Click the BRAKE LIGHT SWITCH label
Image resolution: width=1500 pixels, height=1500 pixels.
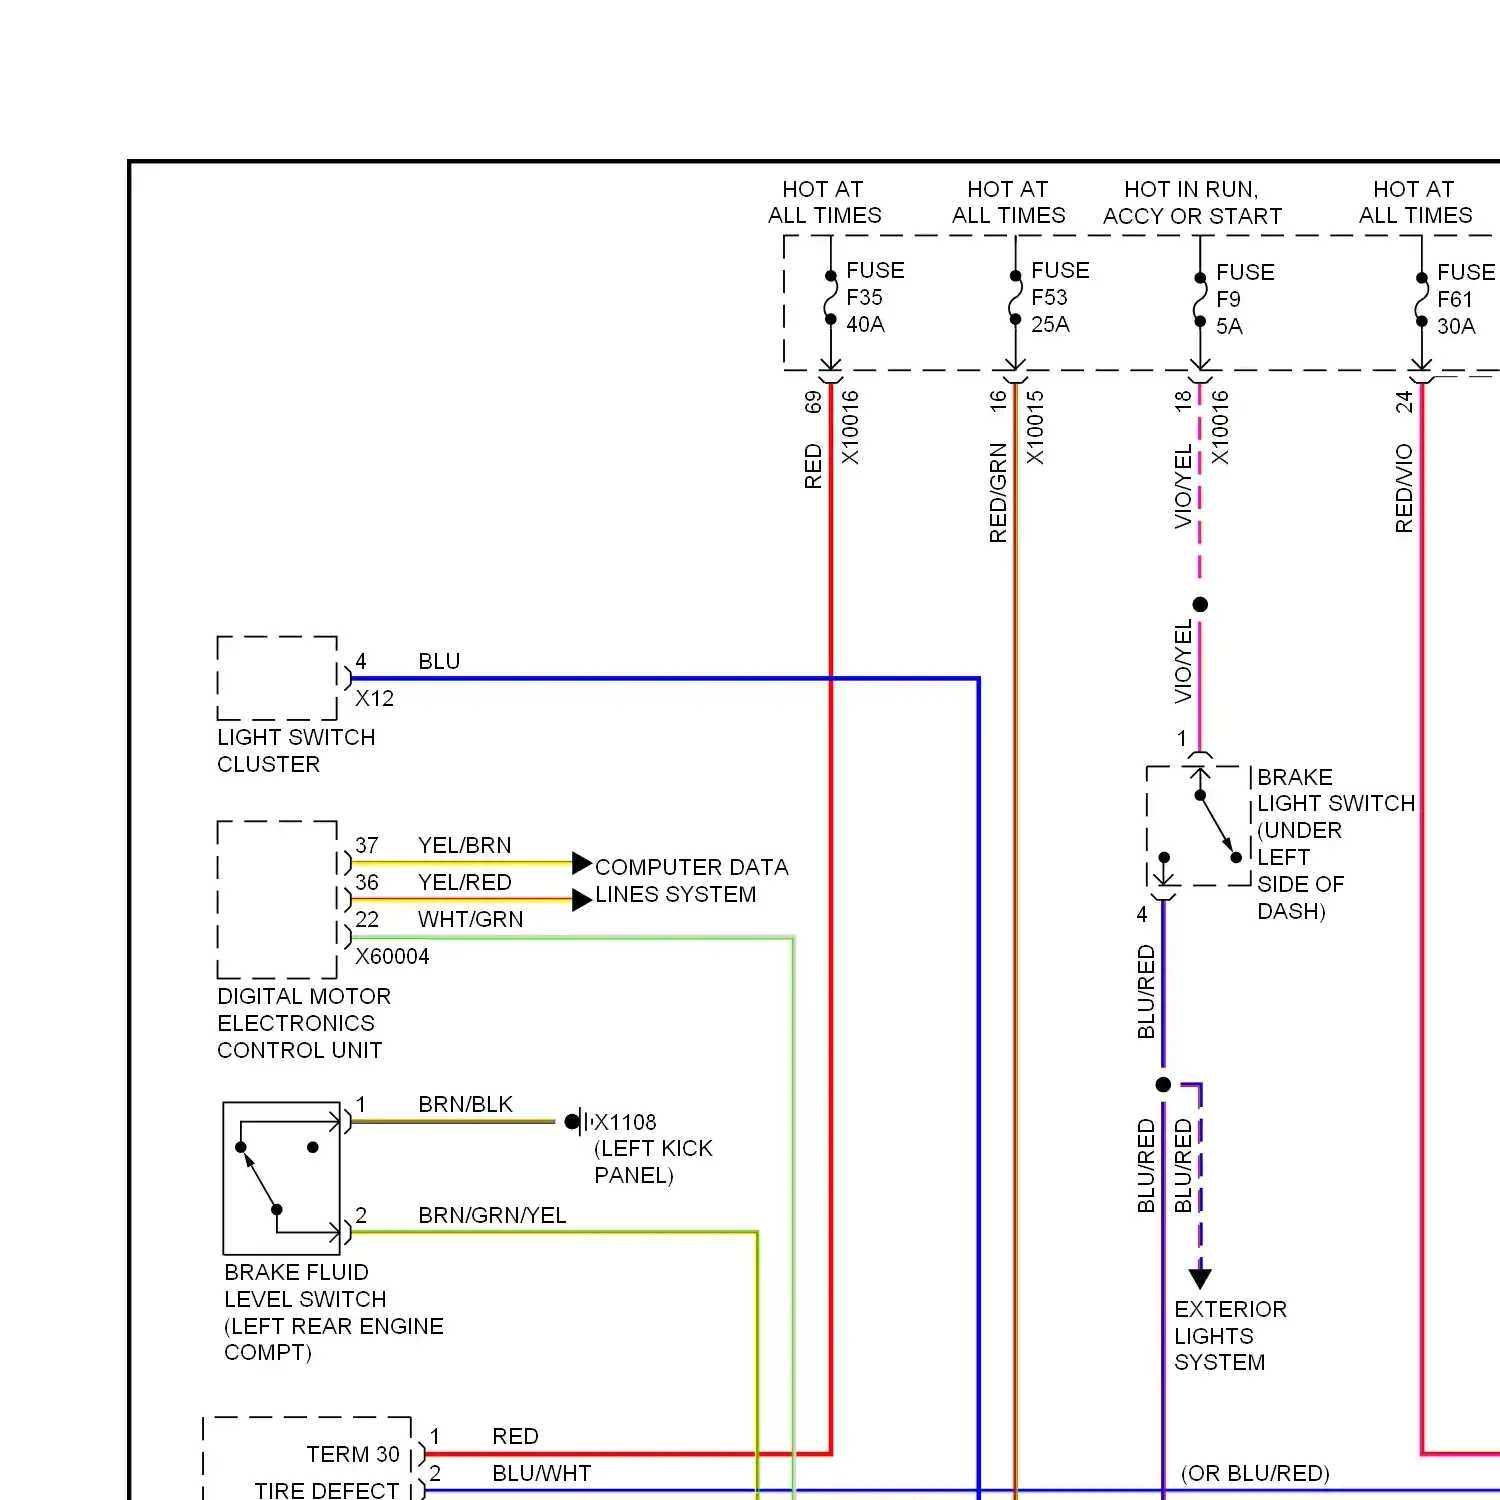[1336, 844]
